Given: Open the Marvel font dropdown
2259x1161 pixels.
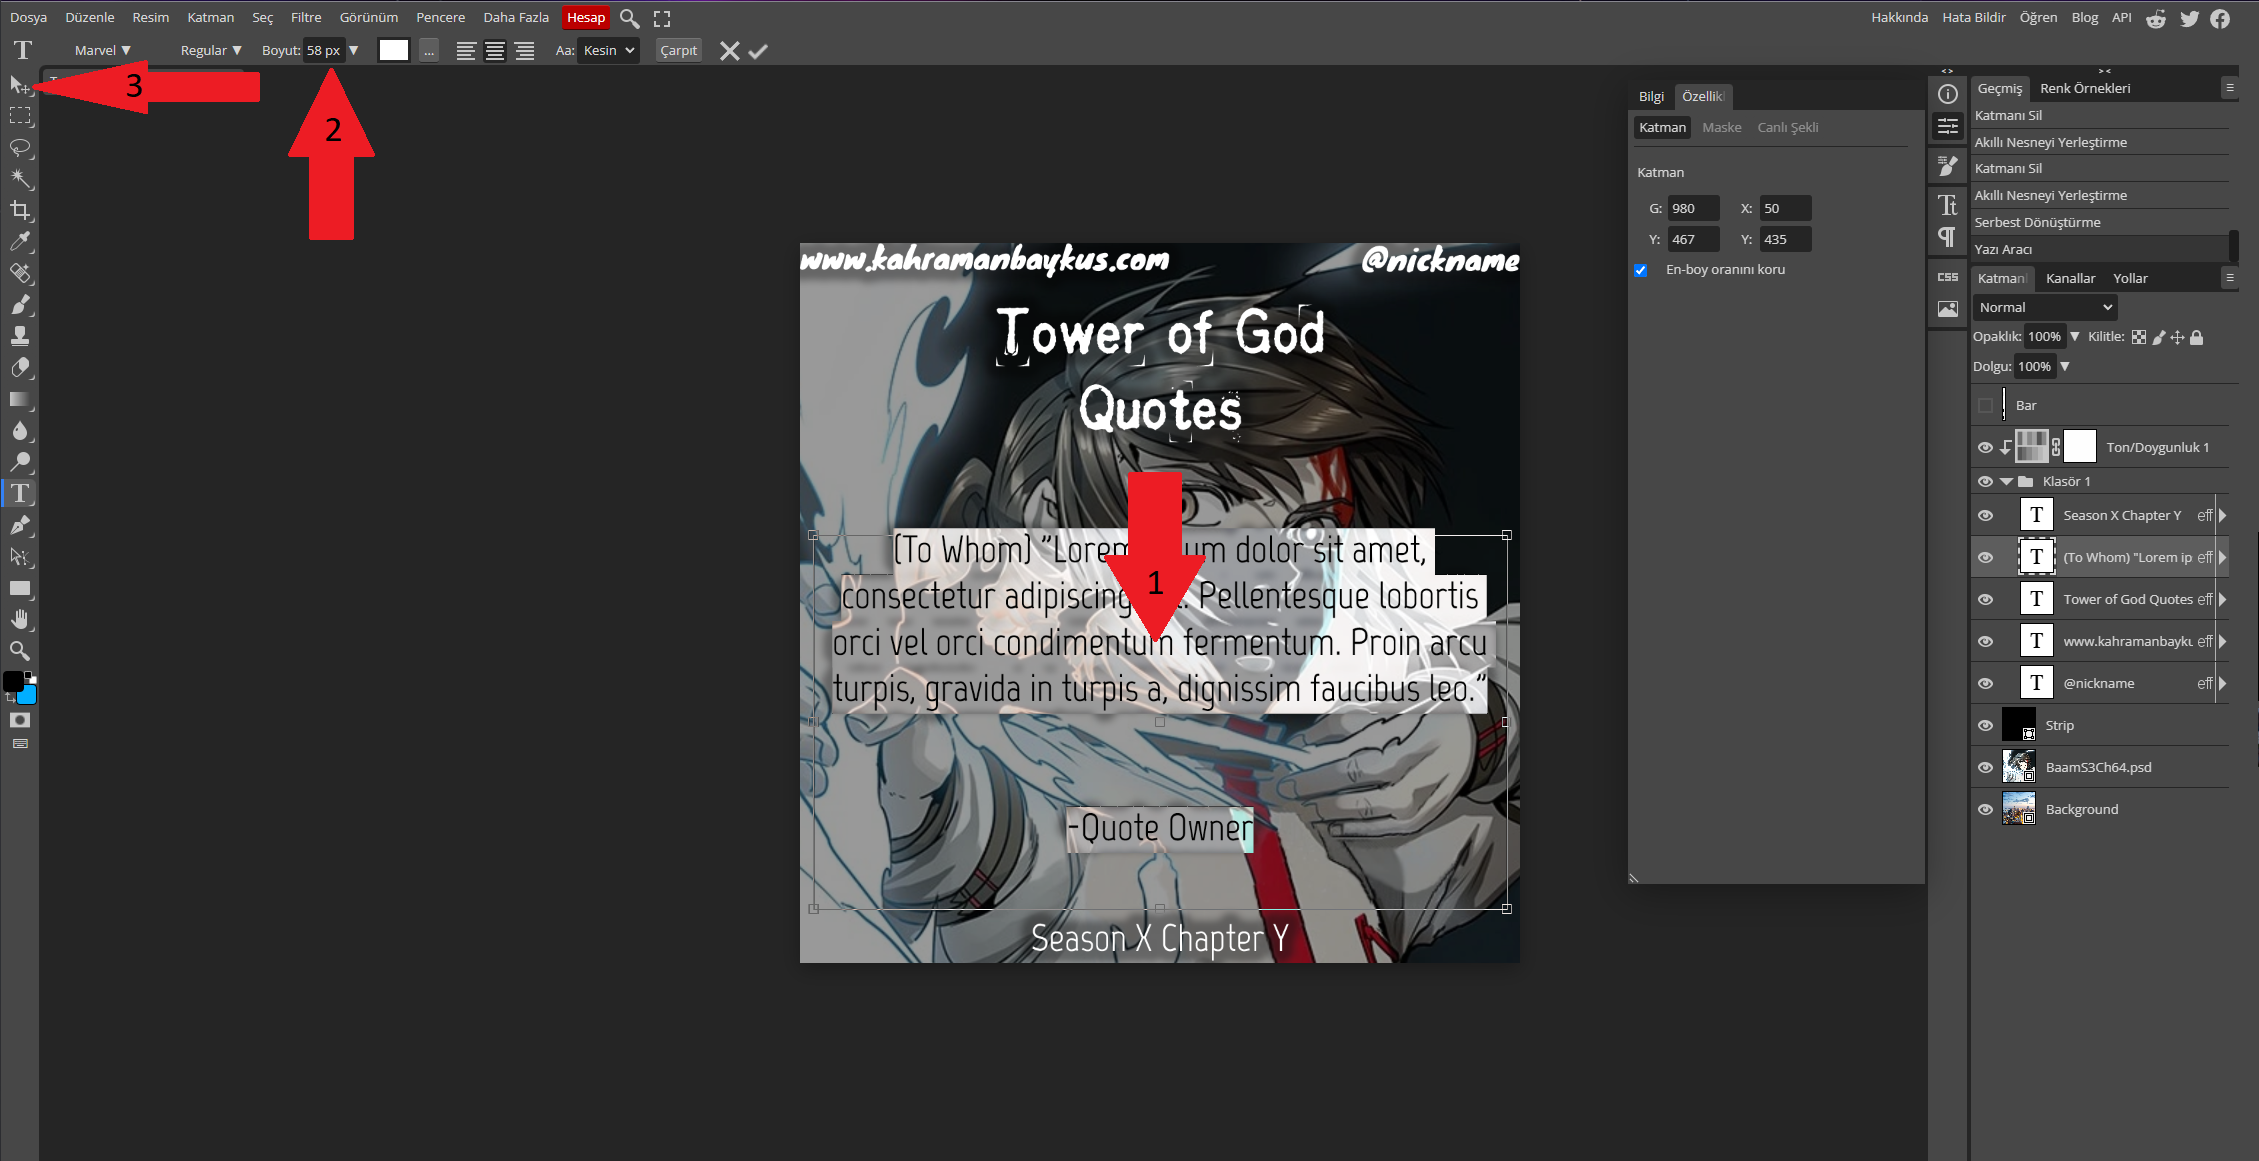Looking at the screenshot, I should (x=103, y=50).
